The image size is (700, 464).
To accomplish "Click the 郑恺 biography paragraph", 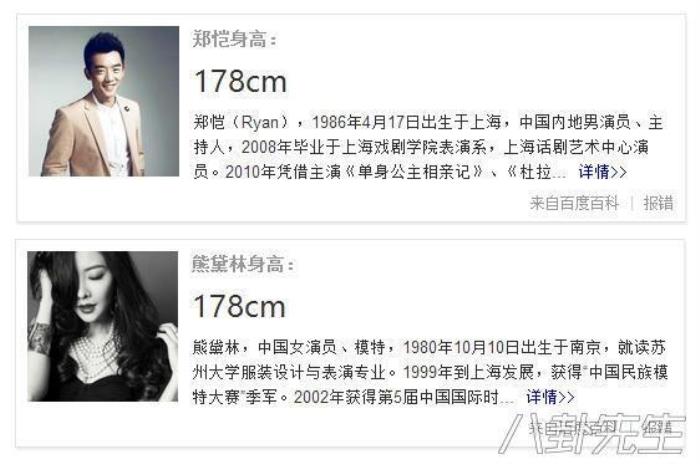I will click(x=429, y=147).
